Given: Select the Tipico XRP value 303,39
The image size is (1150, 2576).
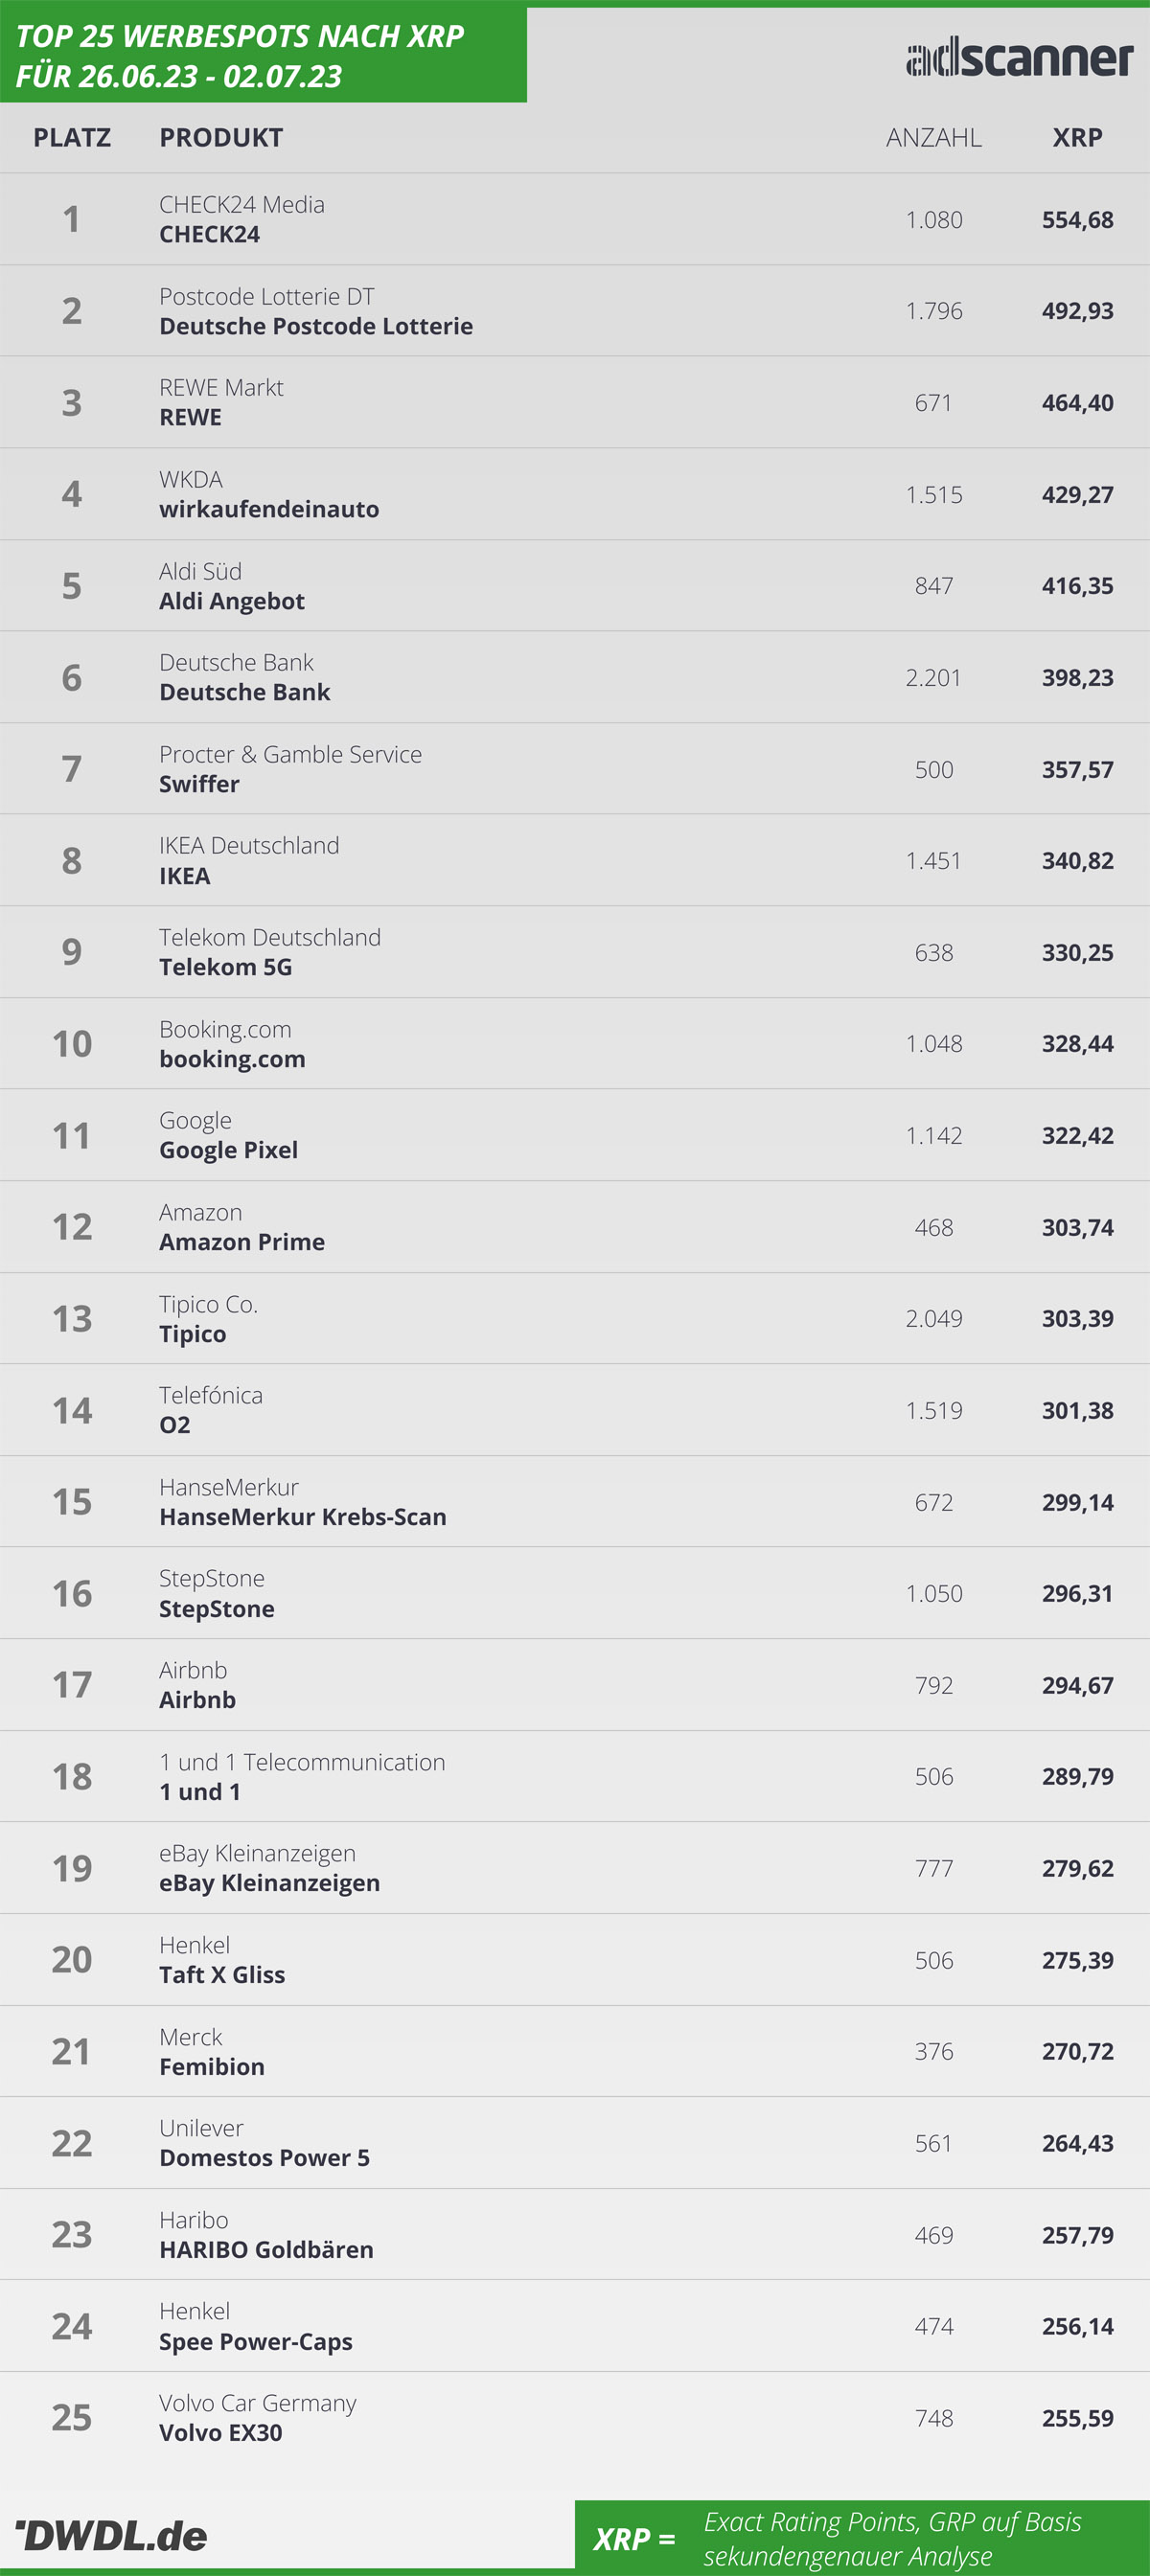Looking at the screenshot, I should coord(1077,1318).
